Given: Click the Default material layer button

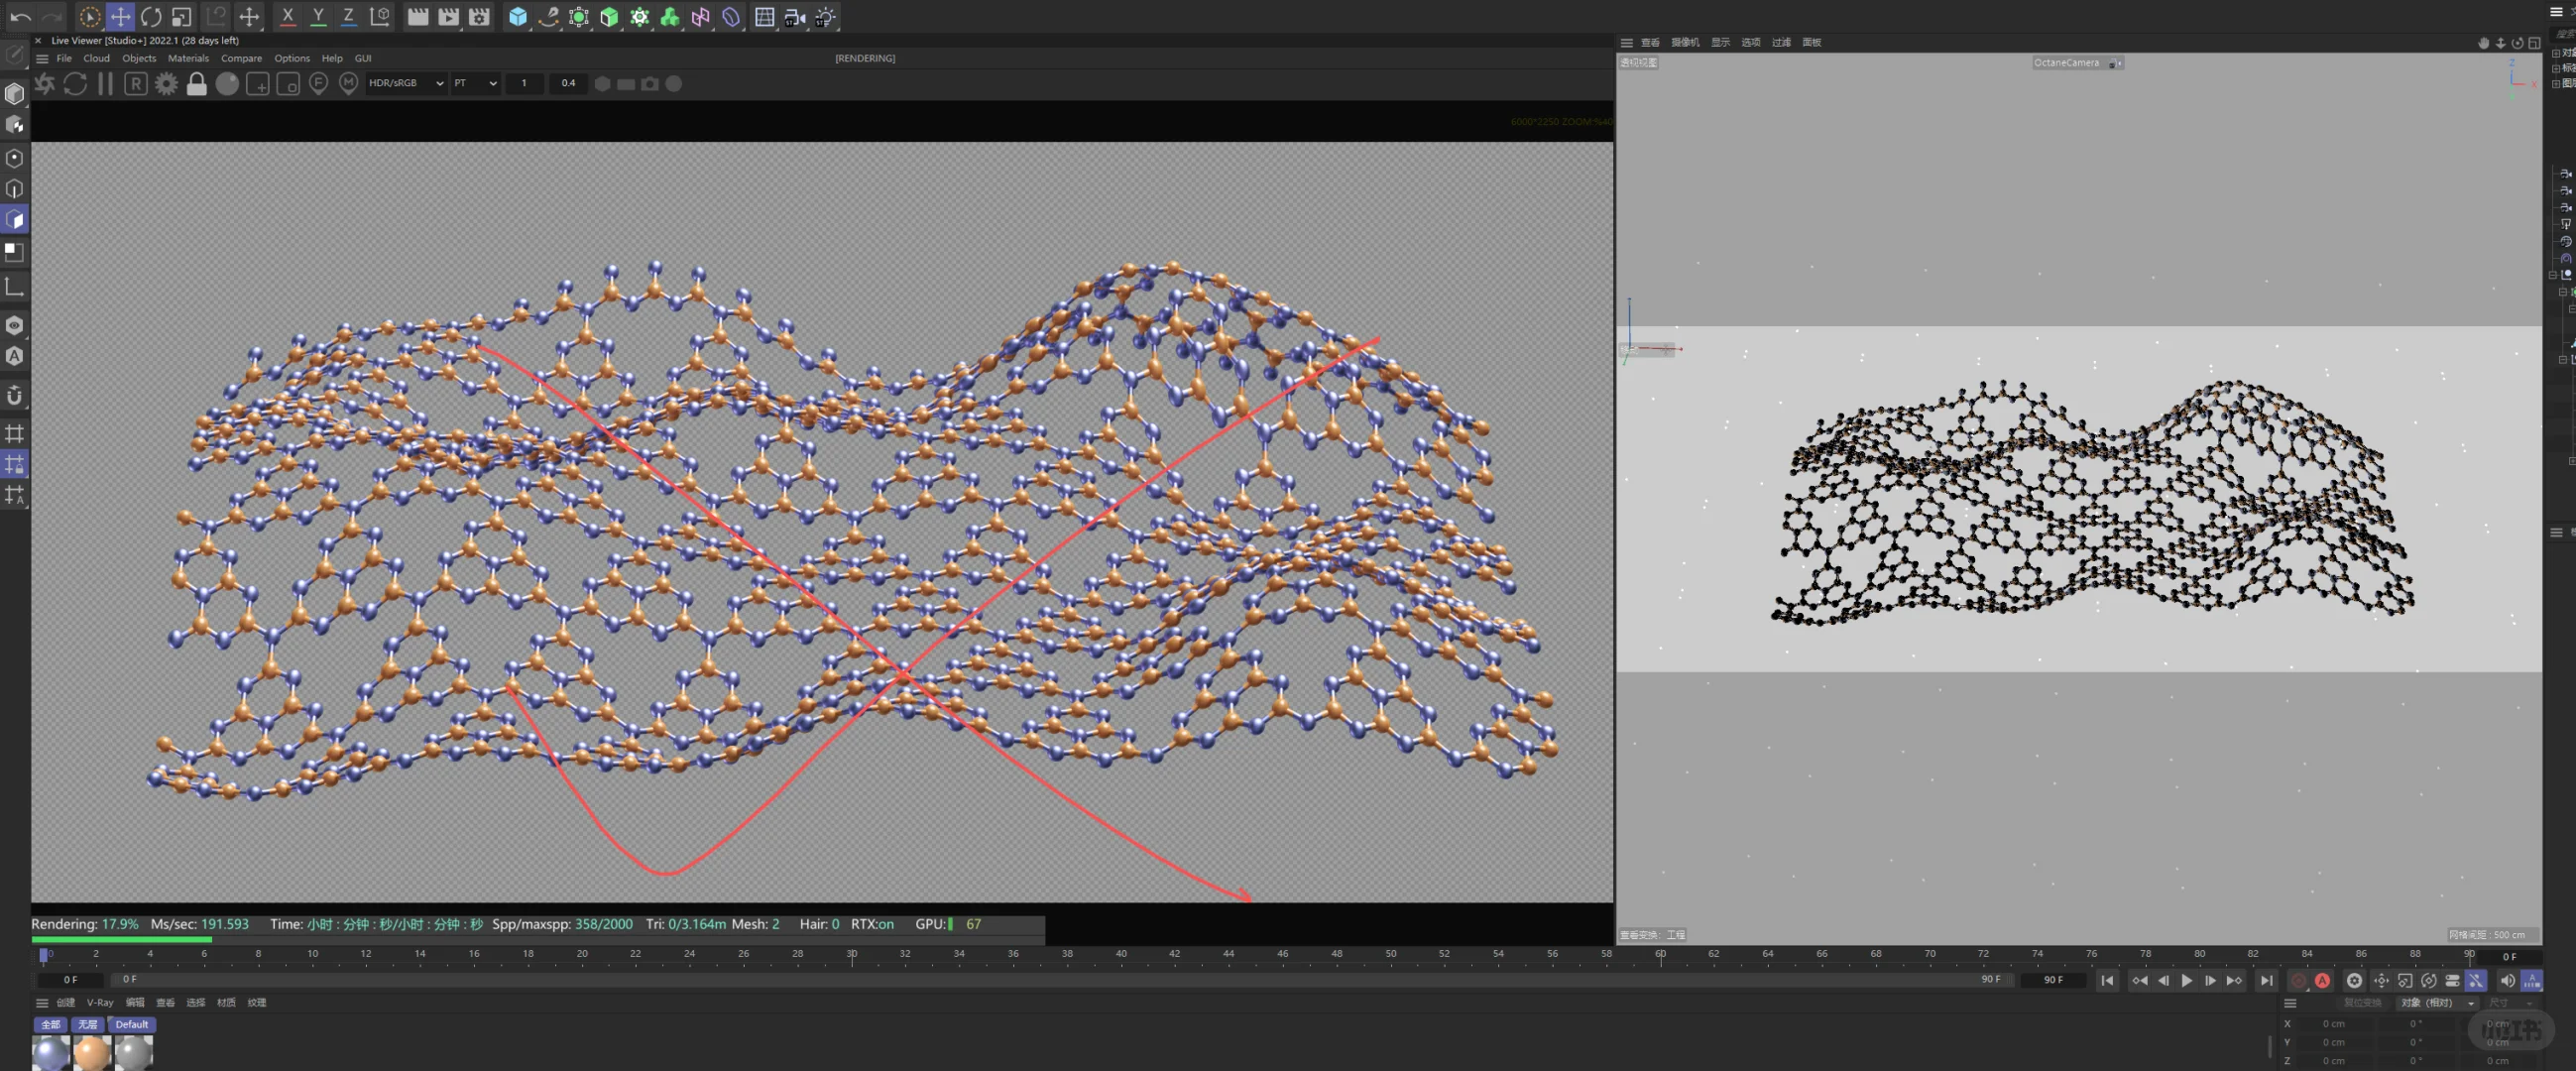Looking at the screenshot, I should (131, 1024).
